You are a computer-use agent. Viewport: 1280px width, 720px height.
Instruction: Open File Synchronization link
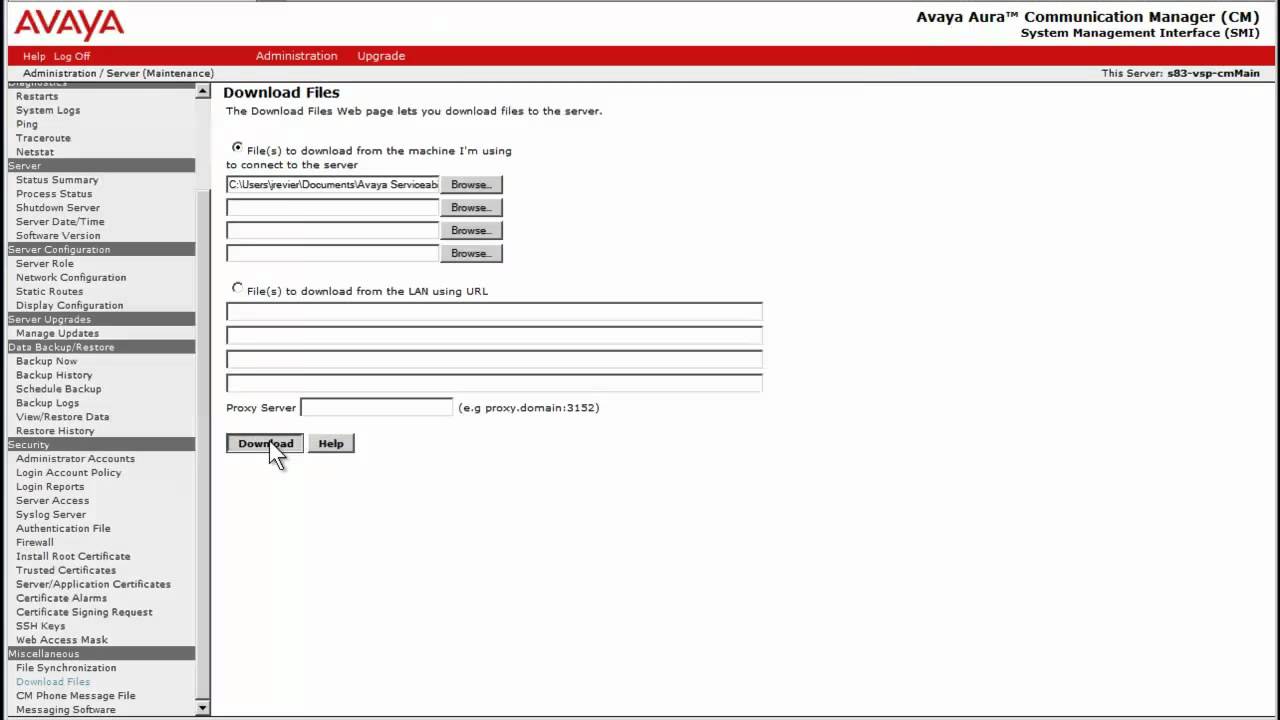pyautogui.click(x=66, y=670)
